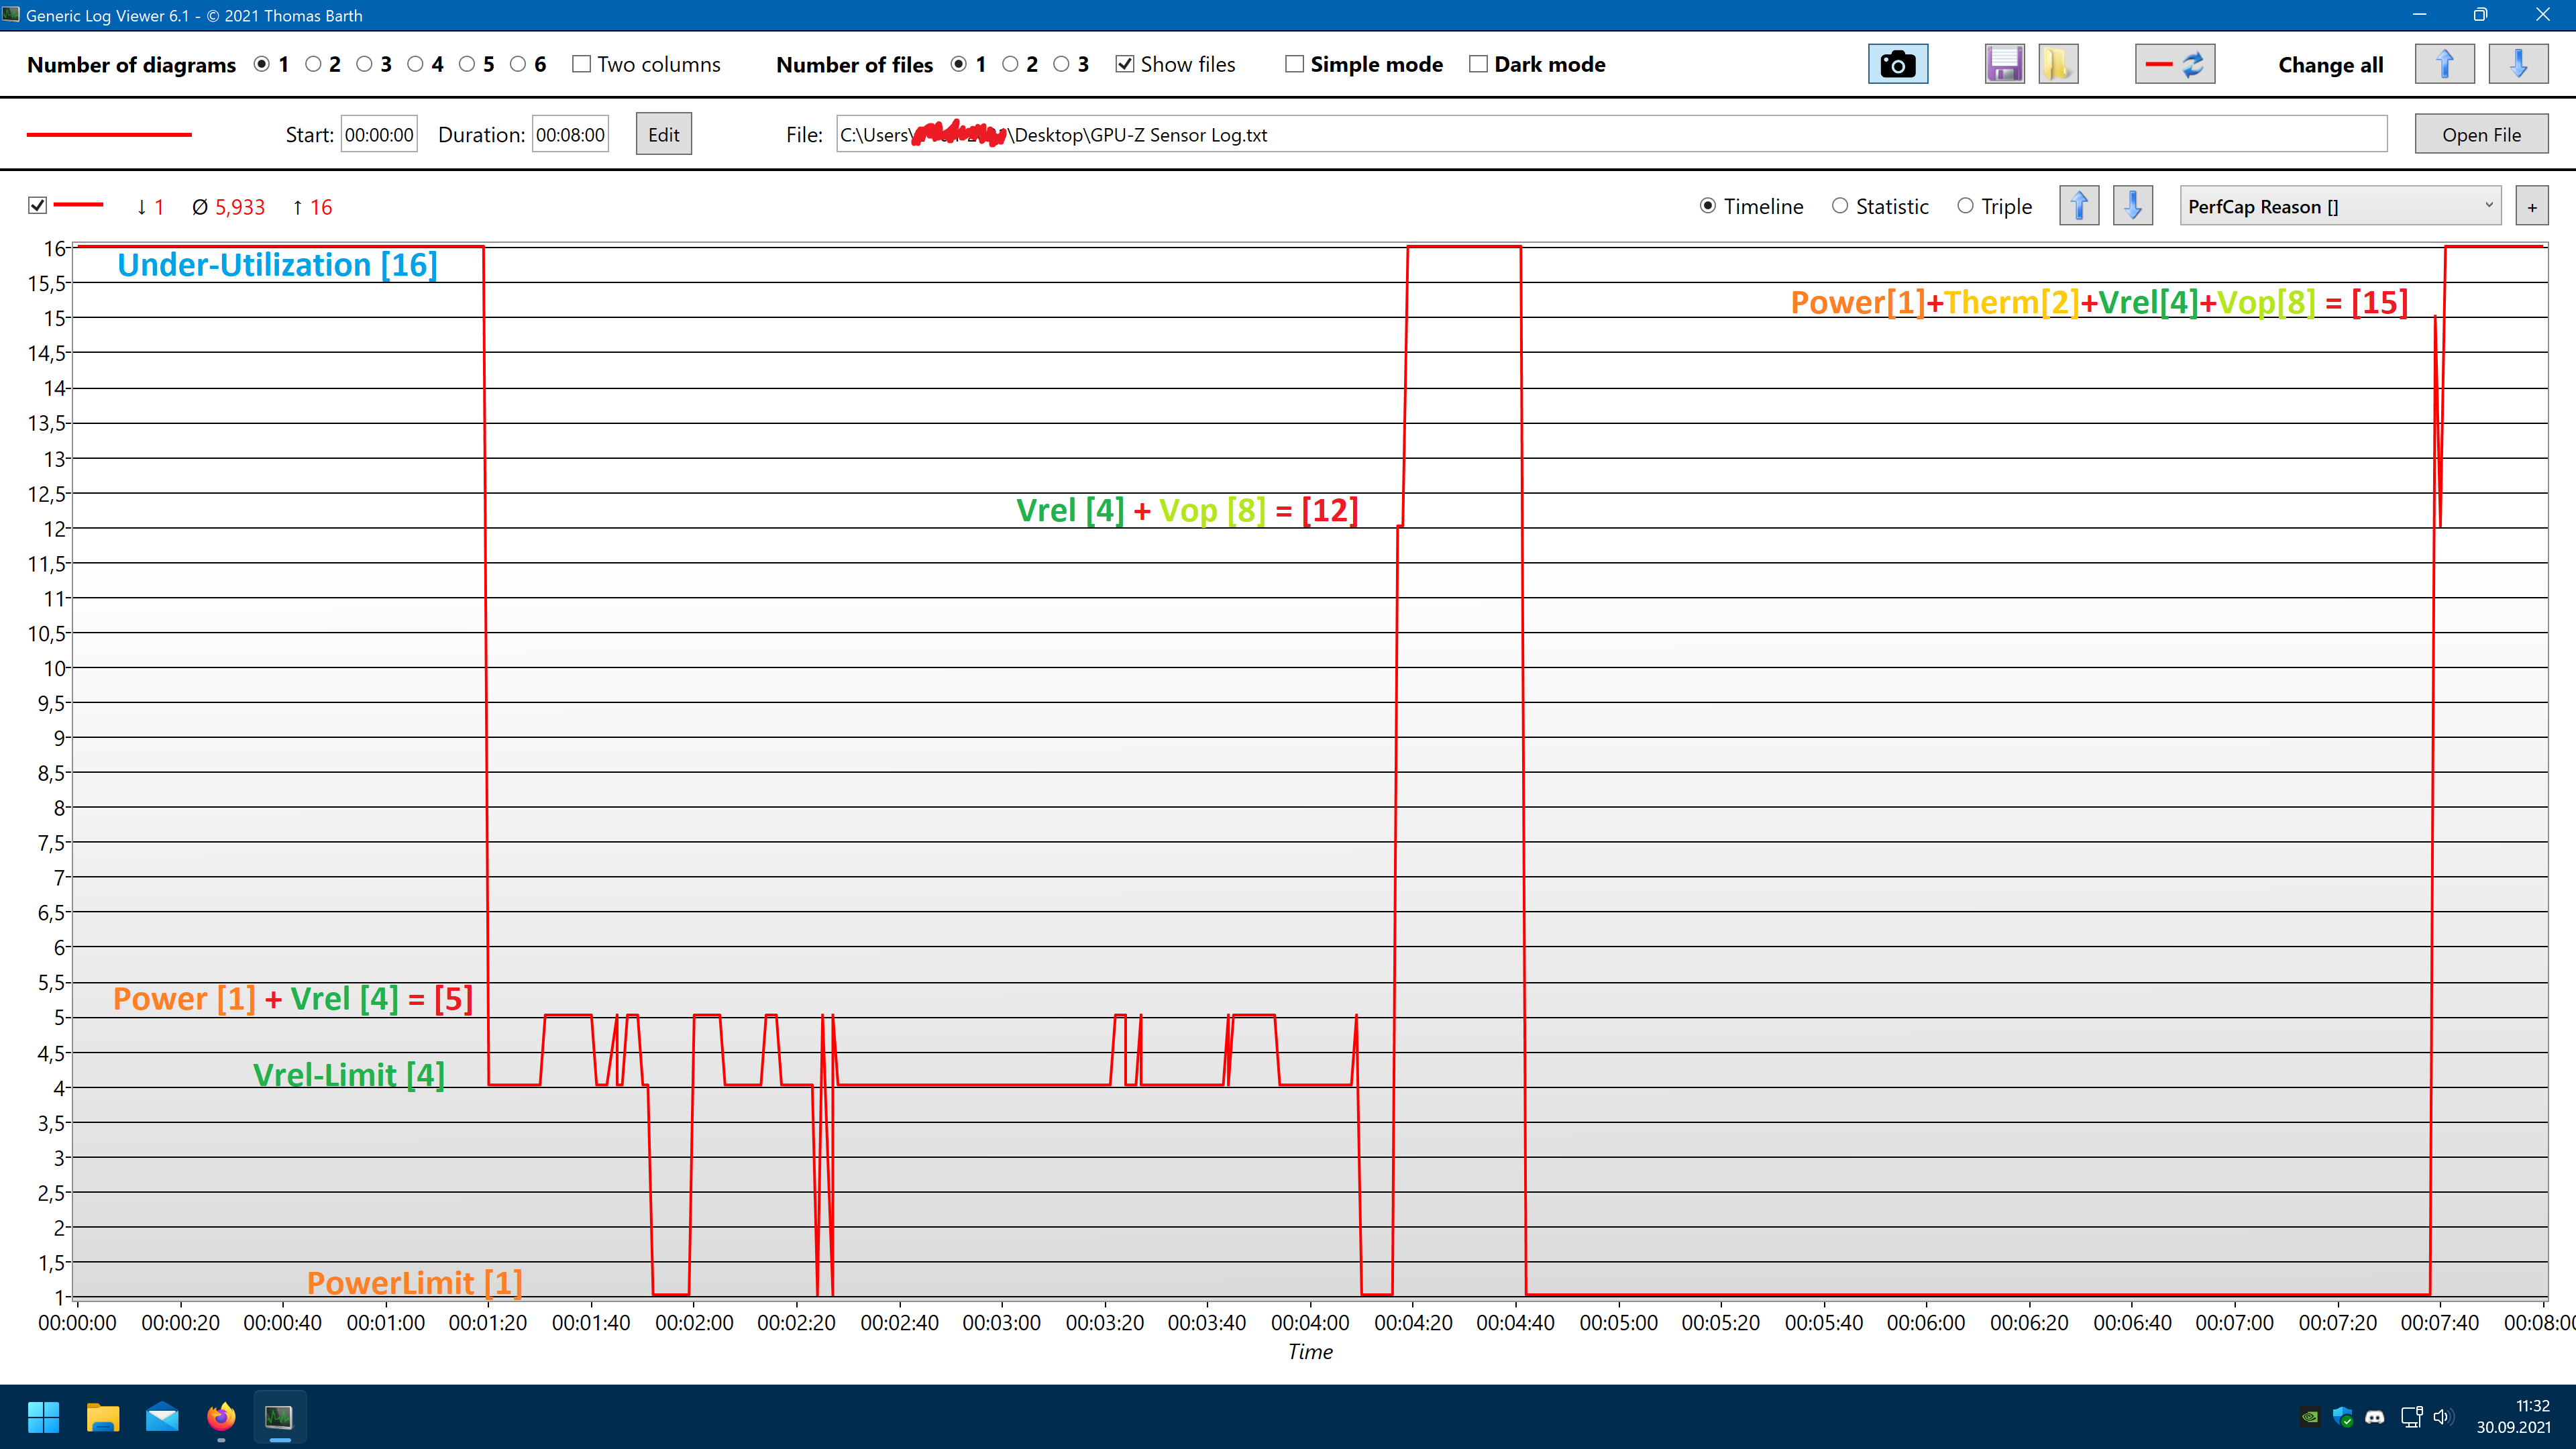
Task: Click the Vrel-Limit [4] annotation
Action: pyautogui.click(x=348, y=1075)
